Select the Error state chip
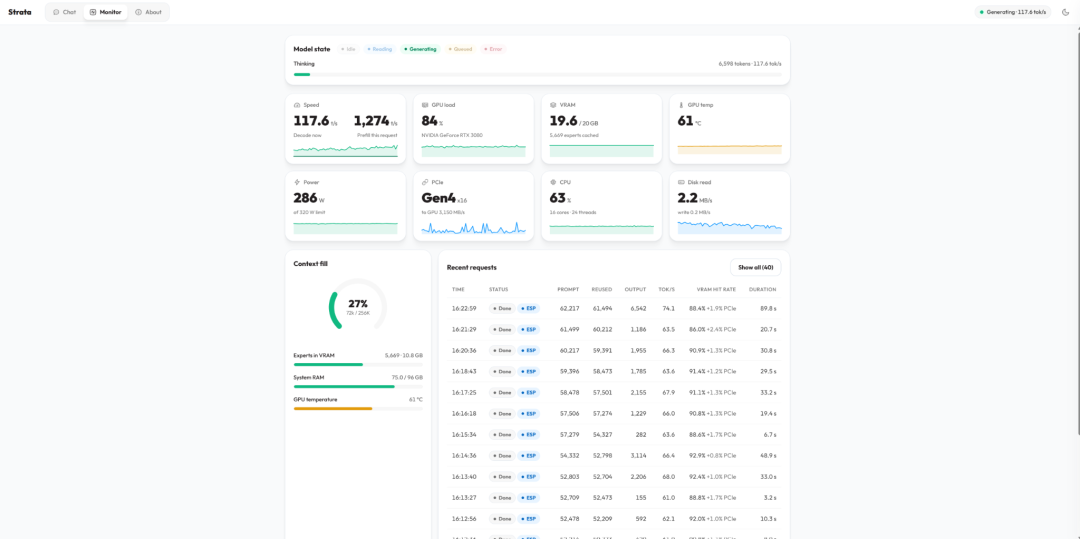This screenshot has height=539, width=1080. (x=493, y=49)
